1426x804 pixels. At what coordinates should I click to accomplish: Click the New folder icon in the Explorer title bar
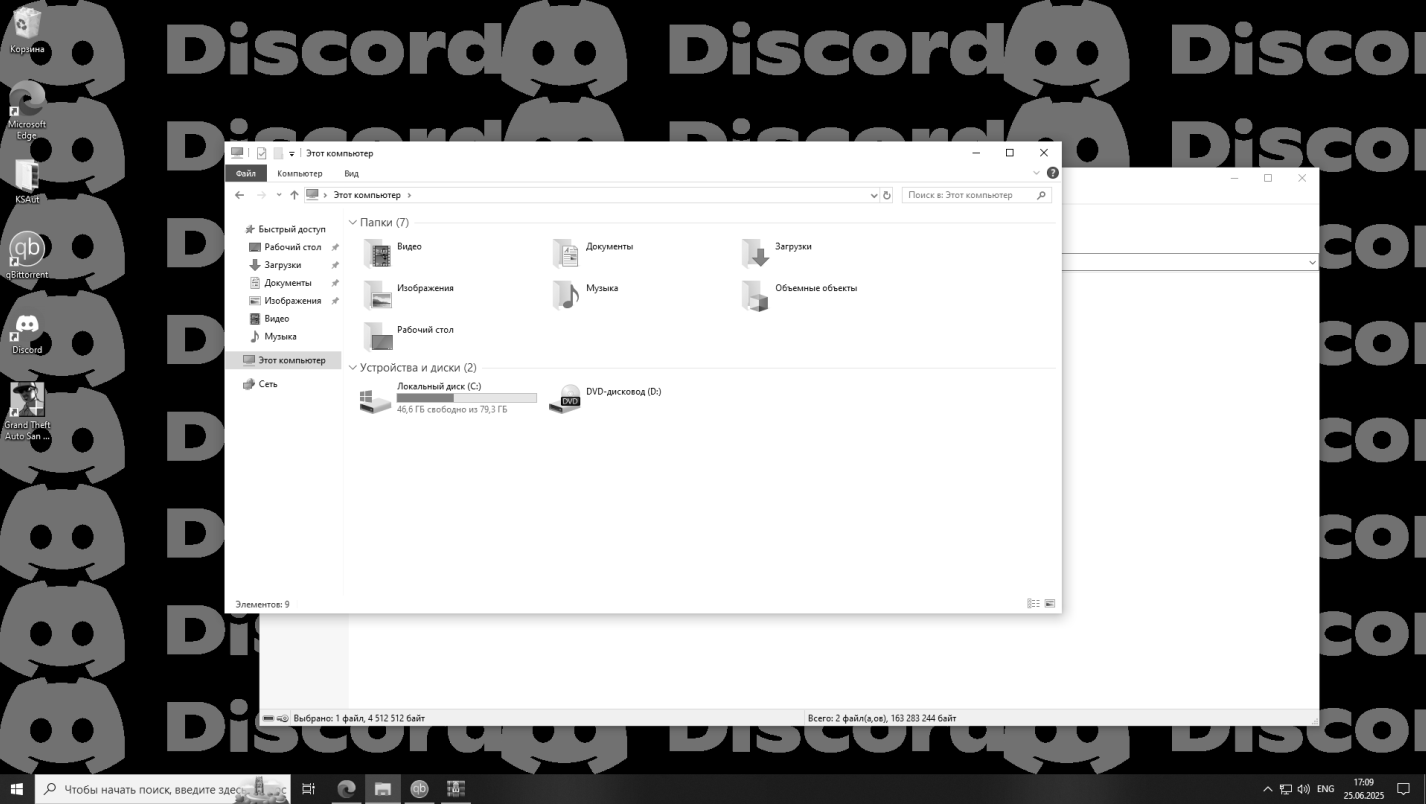[x=278, y=153]
